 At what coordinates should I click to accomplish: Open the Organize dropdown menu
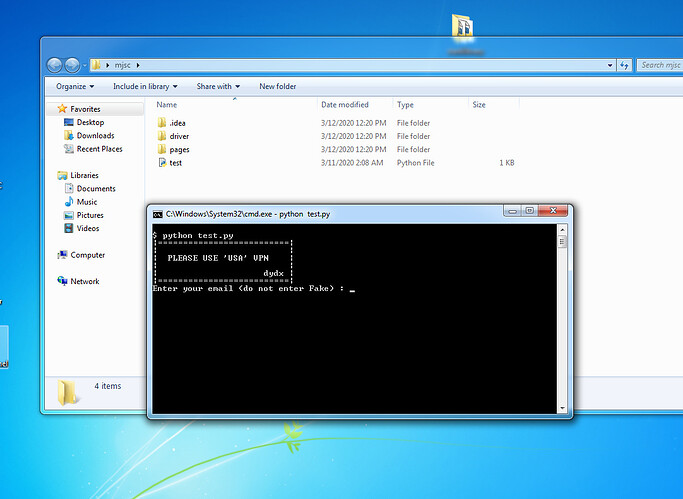(x=71, y=87)
